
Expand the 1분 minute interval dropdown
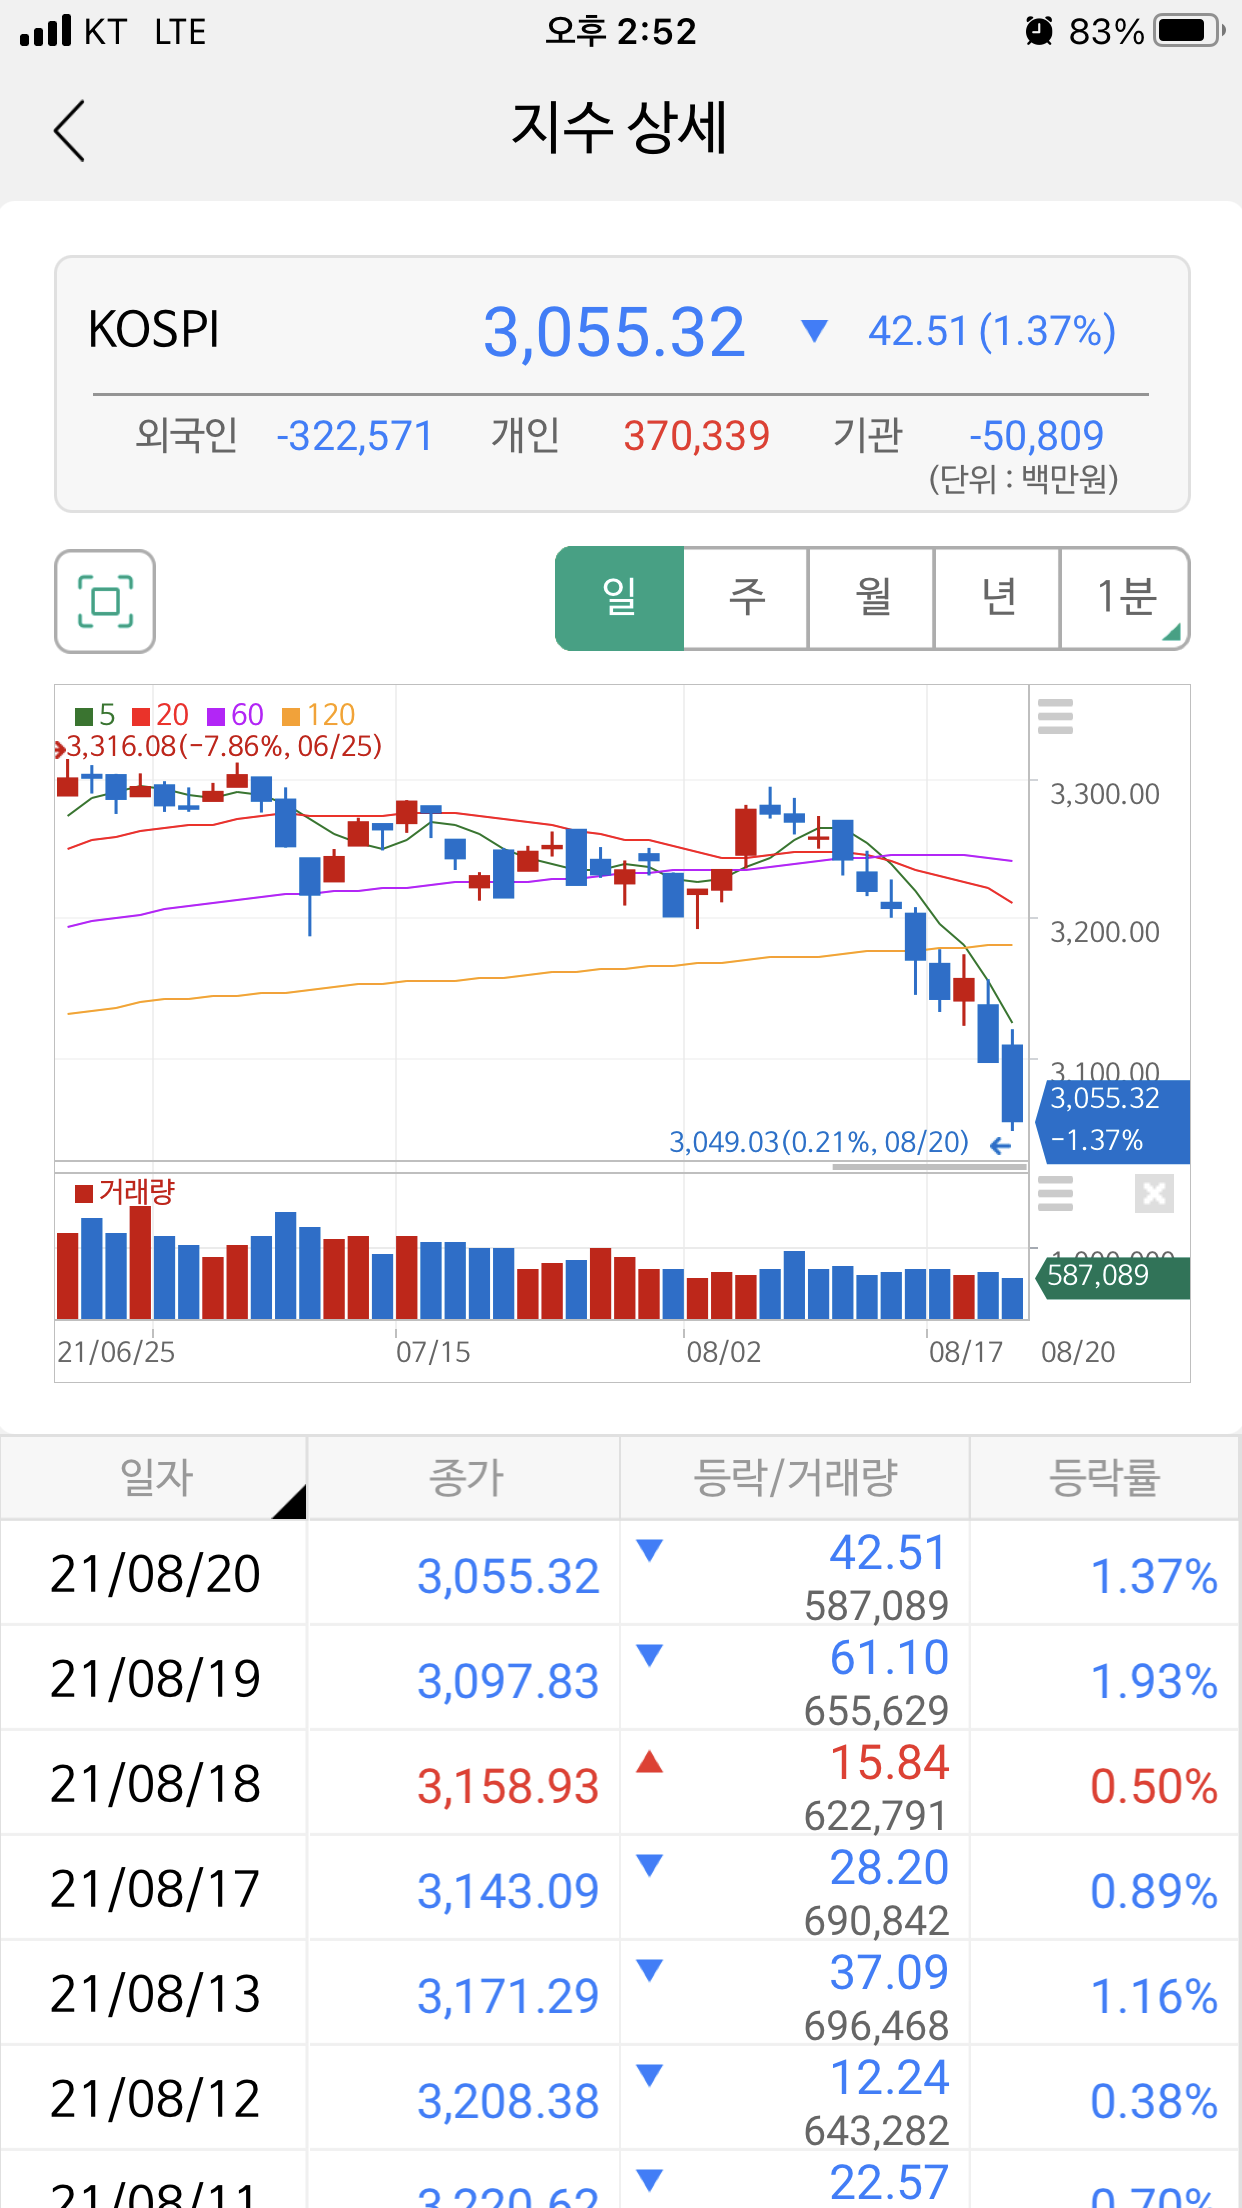pos(1125,598)
